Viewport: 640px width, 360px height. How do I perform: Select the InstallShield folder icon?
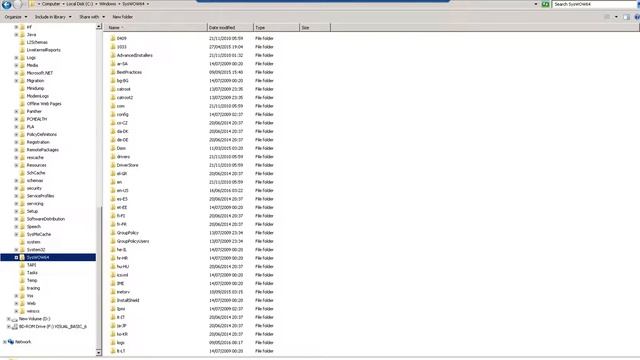[x=113, y=300]
